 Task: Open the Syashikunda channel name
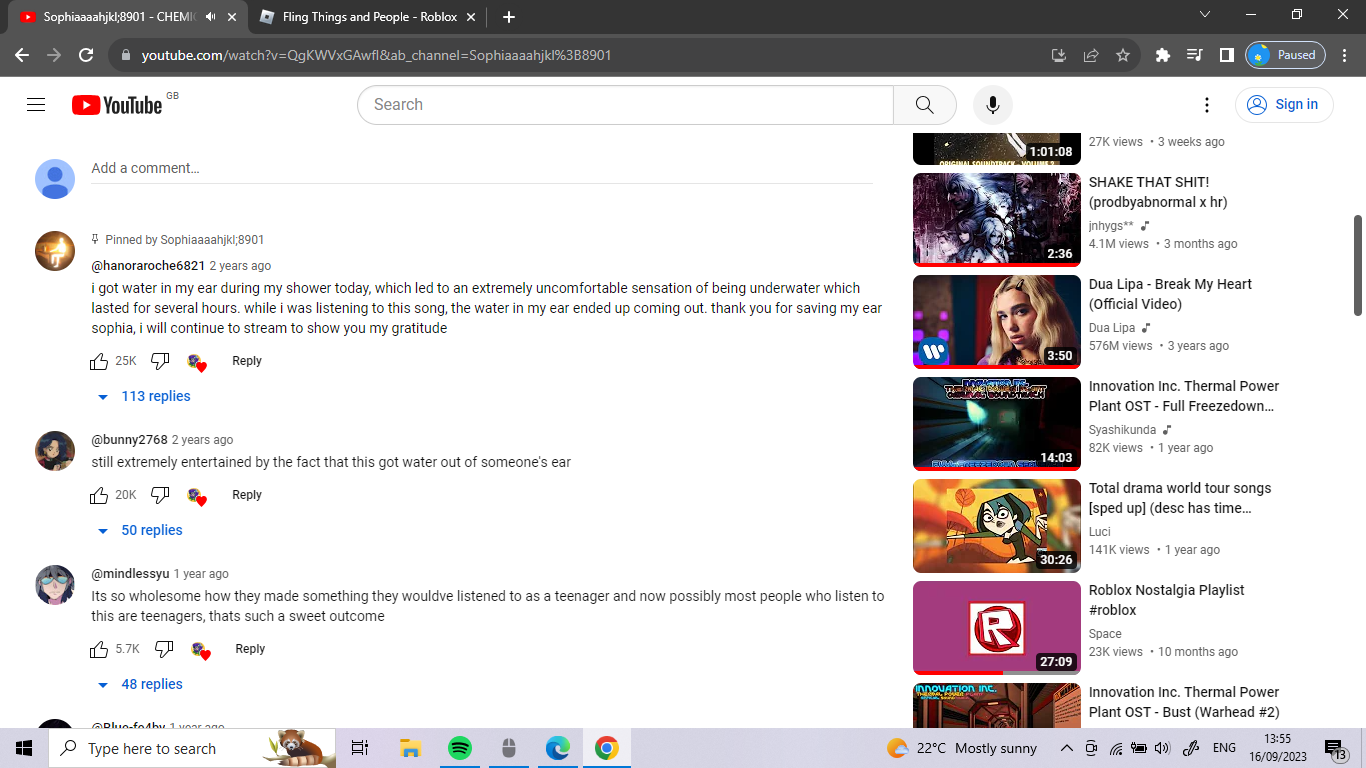(x=1122, y=430)
